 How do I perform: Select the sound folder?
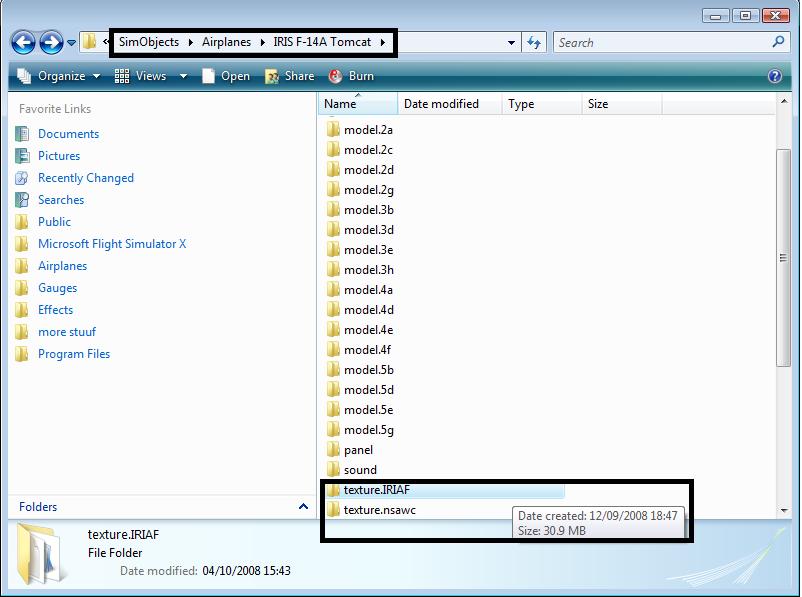tap(360, 470)
